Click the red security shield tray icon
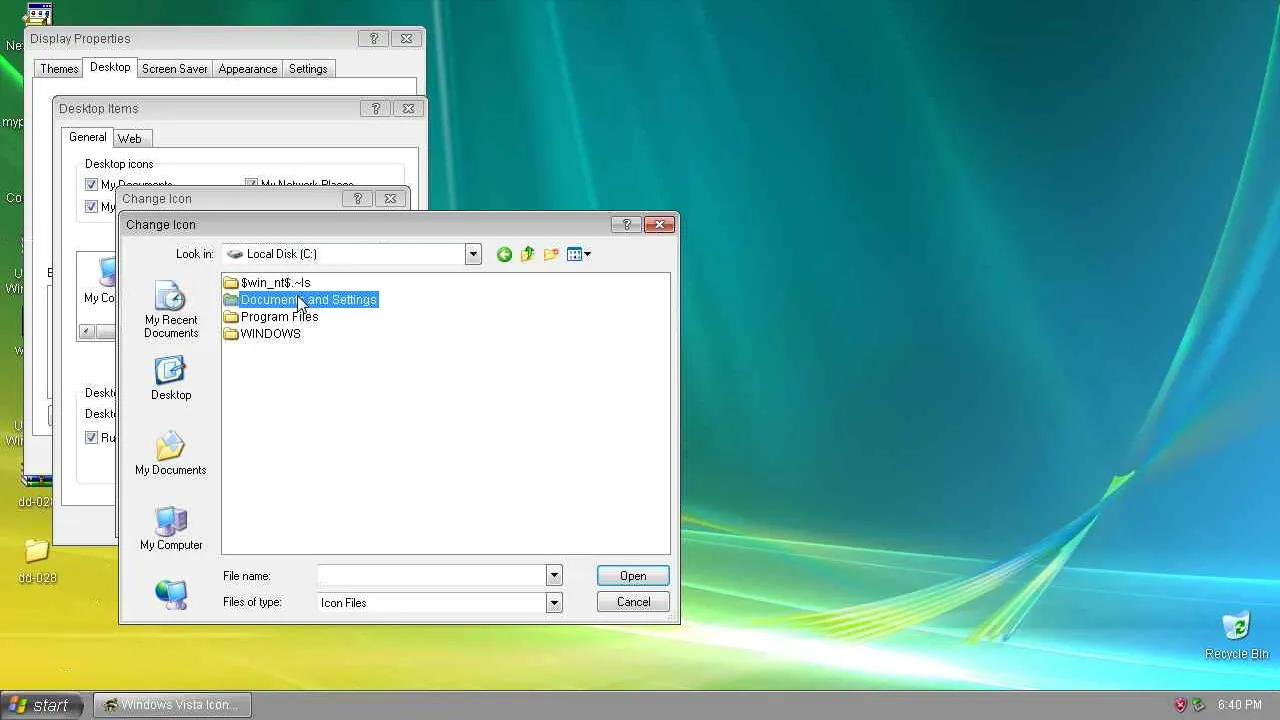 (x=1180, y=705)
